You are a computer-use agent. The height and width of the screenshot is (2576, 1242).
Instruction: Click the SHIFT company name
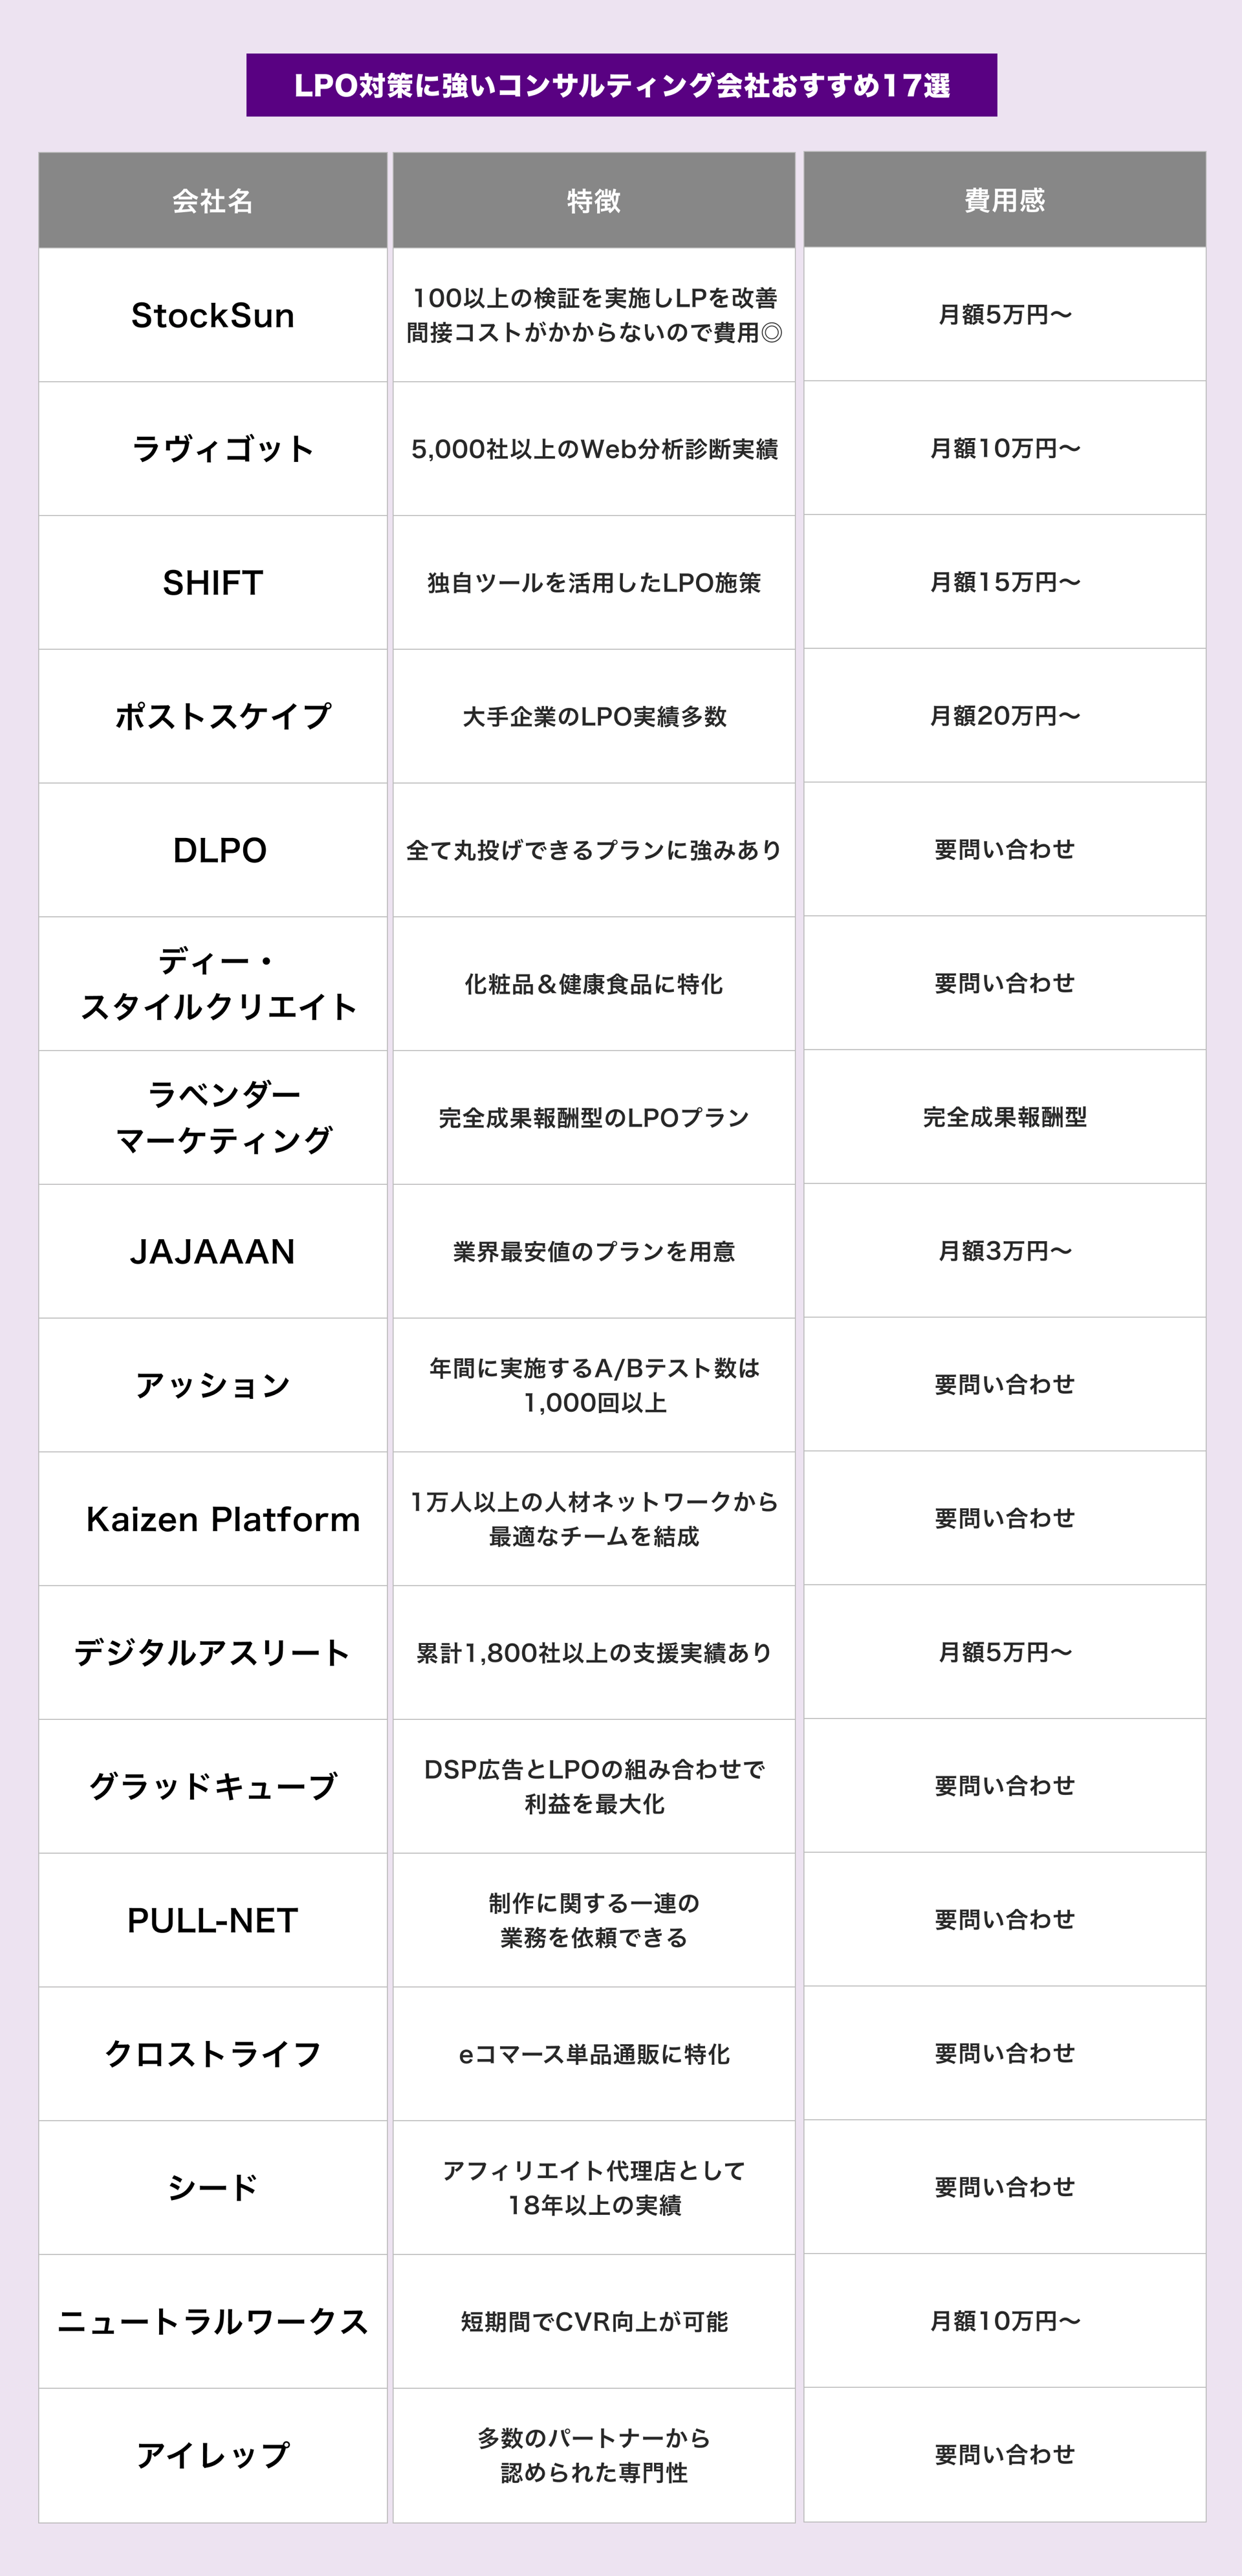(212, 583)
